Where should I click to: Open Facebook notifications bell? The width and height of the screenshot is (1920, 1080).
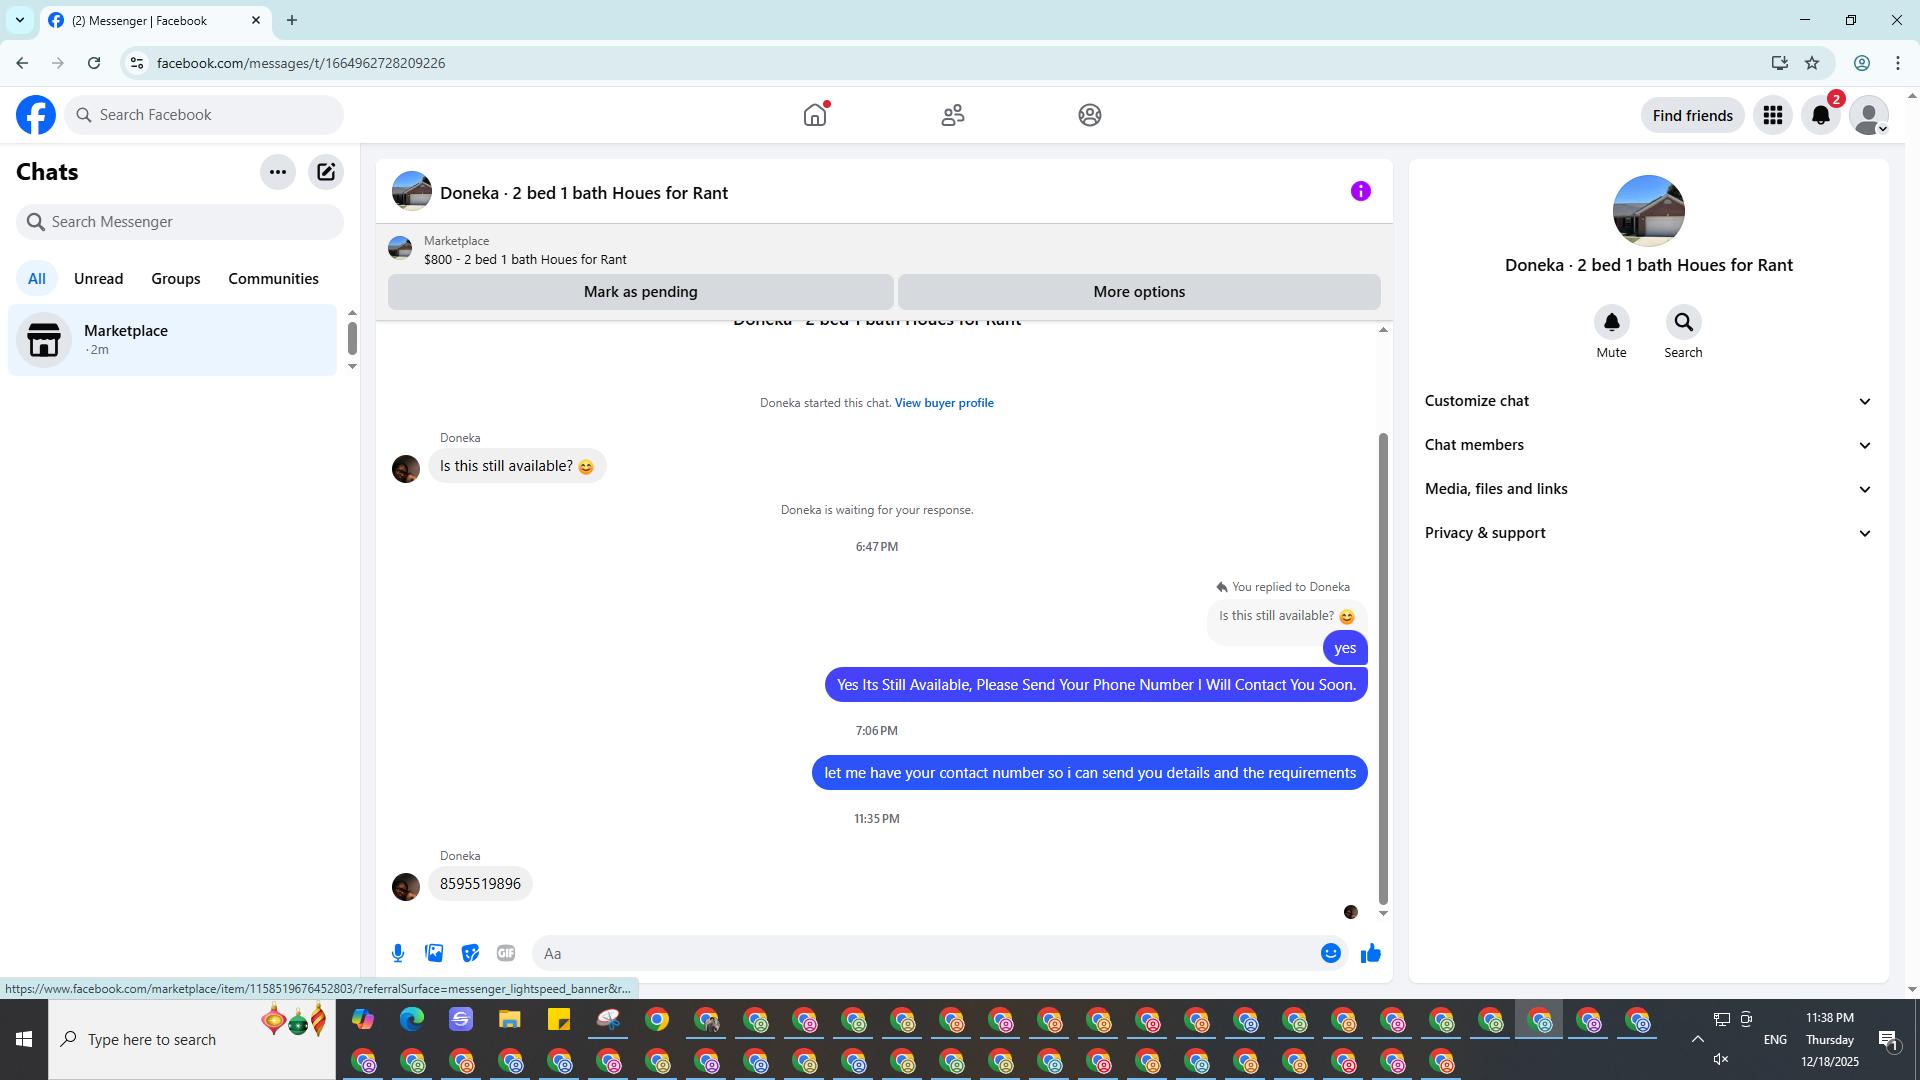click(x=1820, y=115)
